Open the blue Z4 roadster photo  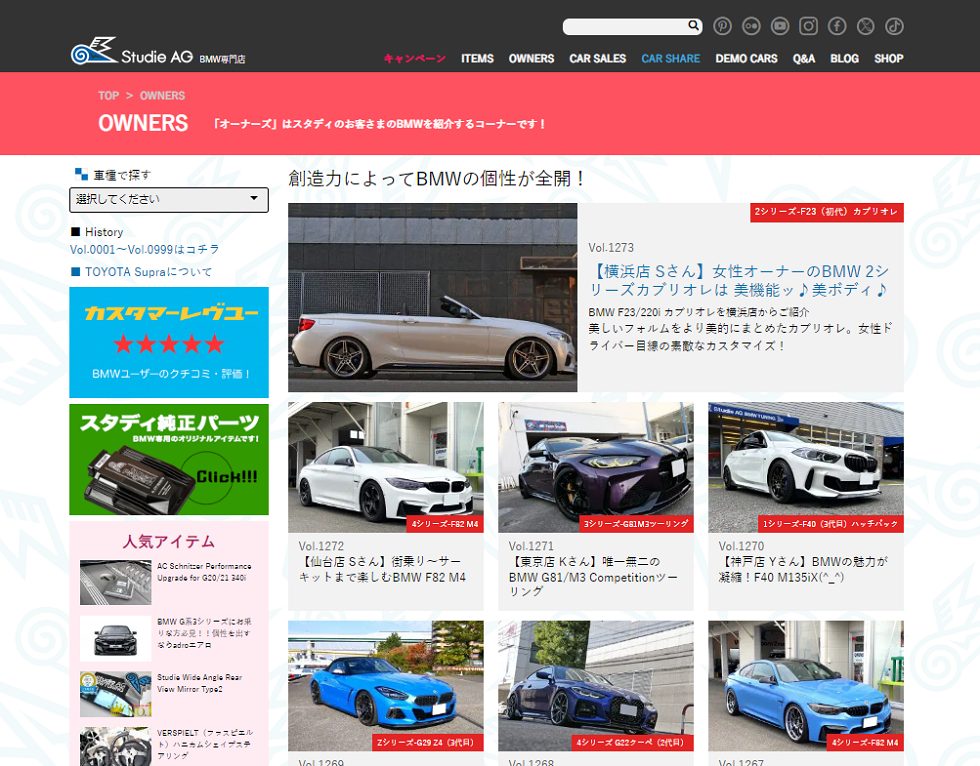pyautogui.click(x=386, y=686)
